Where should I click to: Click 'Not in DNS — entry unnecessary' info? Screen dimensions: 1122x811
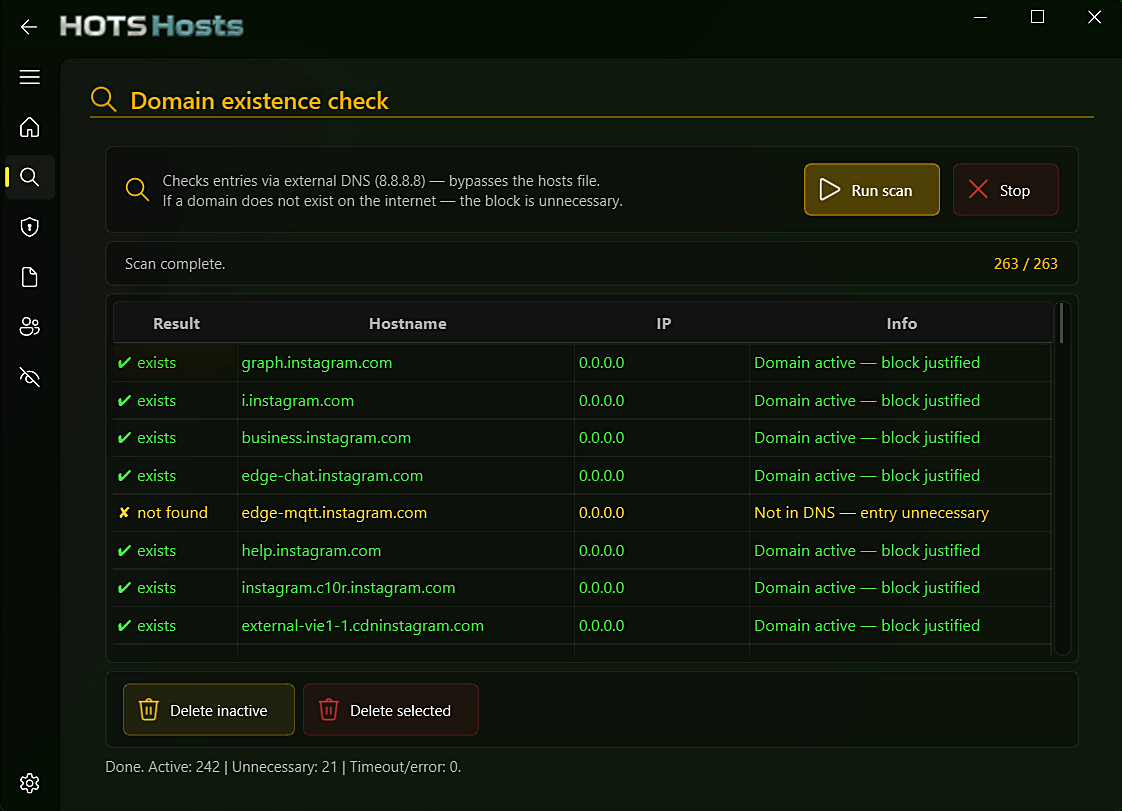[x=872, y=513]
